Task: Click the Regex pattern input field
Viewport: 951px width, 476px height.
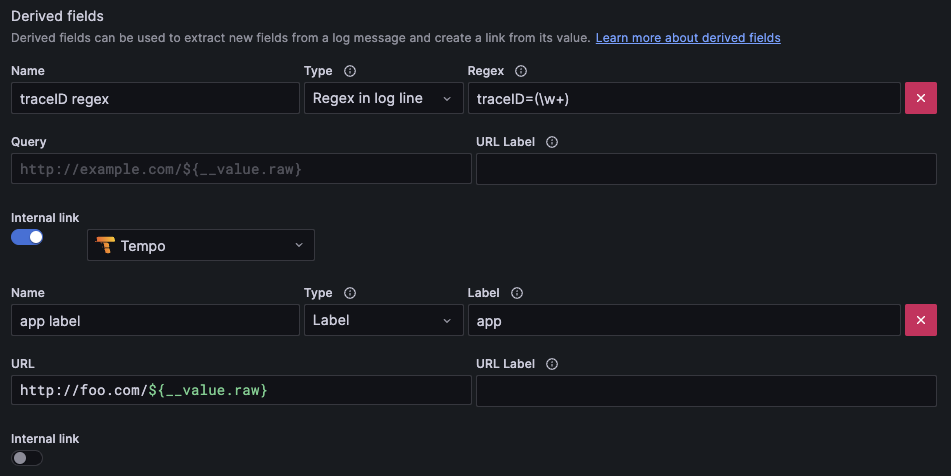Action: pos(684,98)
